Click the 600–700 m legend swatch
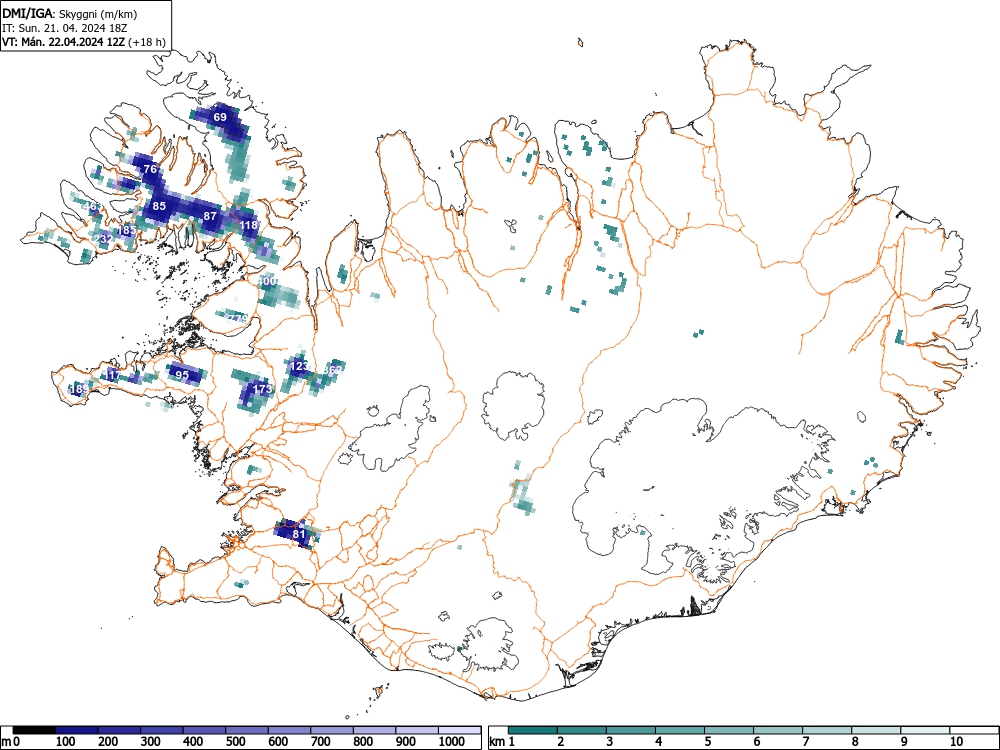The image size is (1000, 750). coord(290,730)
